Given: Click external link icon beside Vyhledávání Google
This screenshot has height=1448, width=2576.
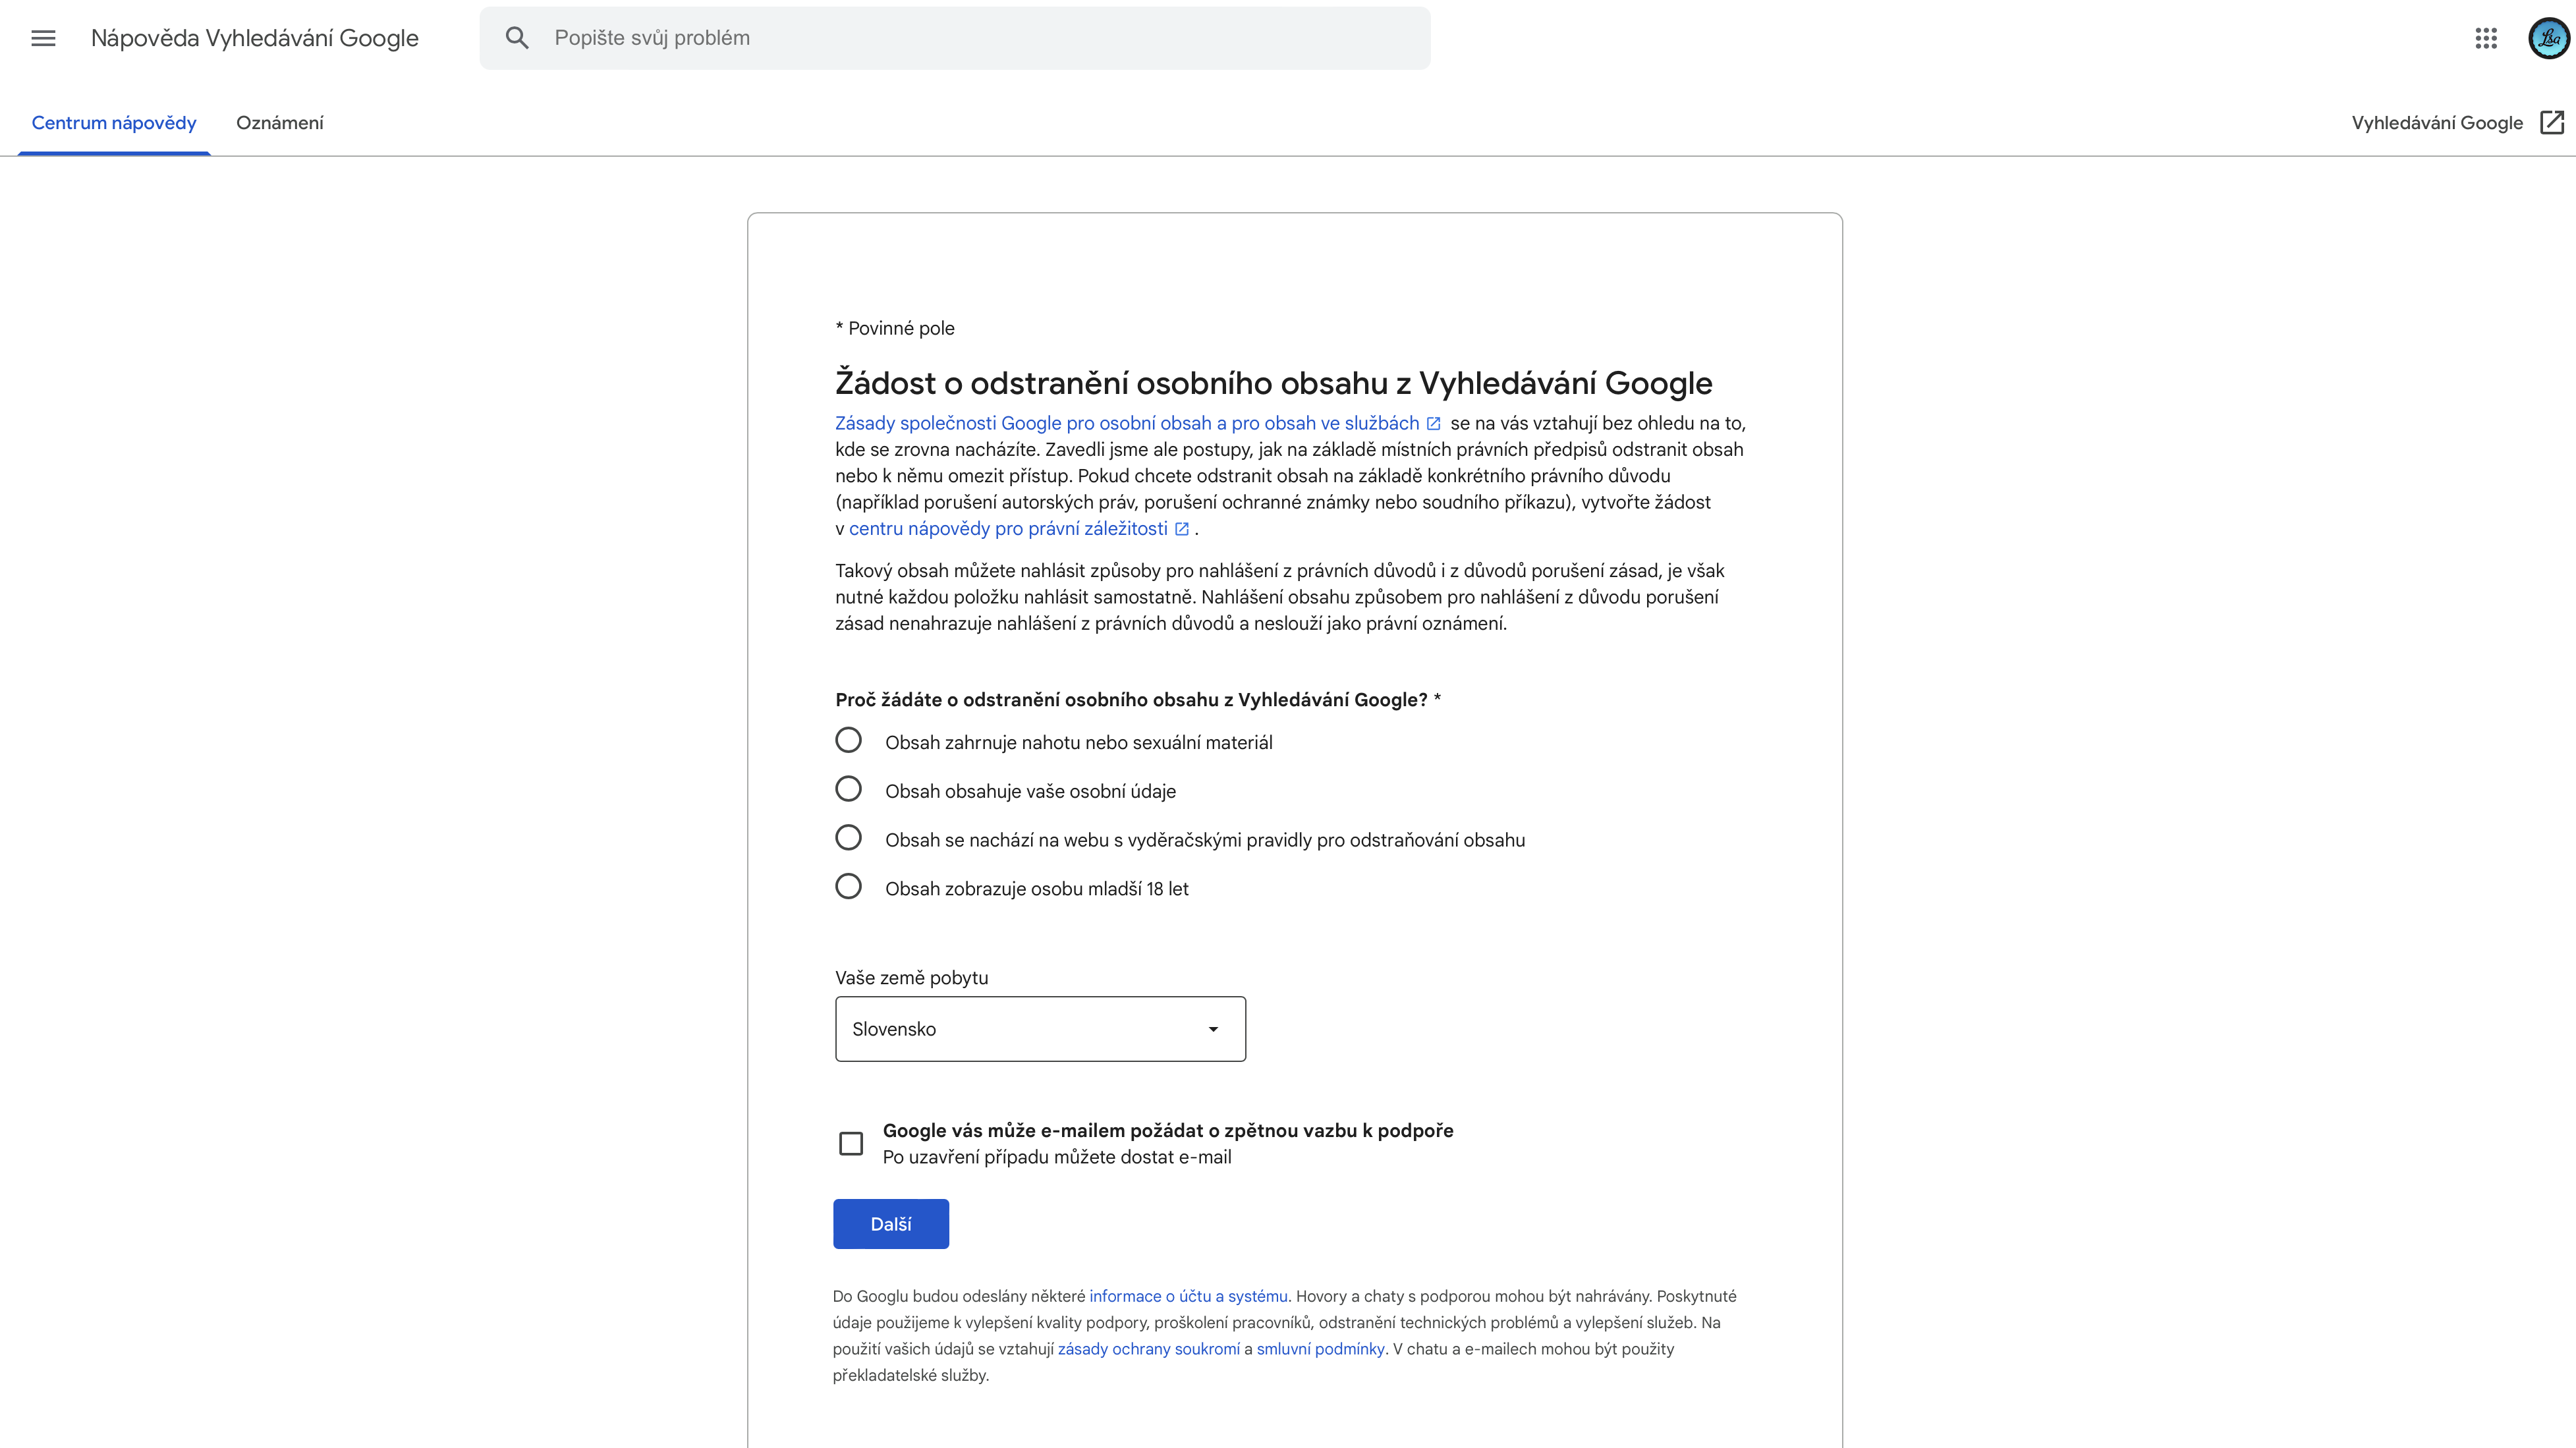Looking at the screenshot, I should point(2552,122).
